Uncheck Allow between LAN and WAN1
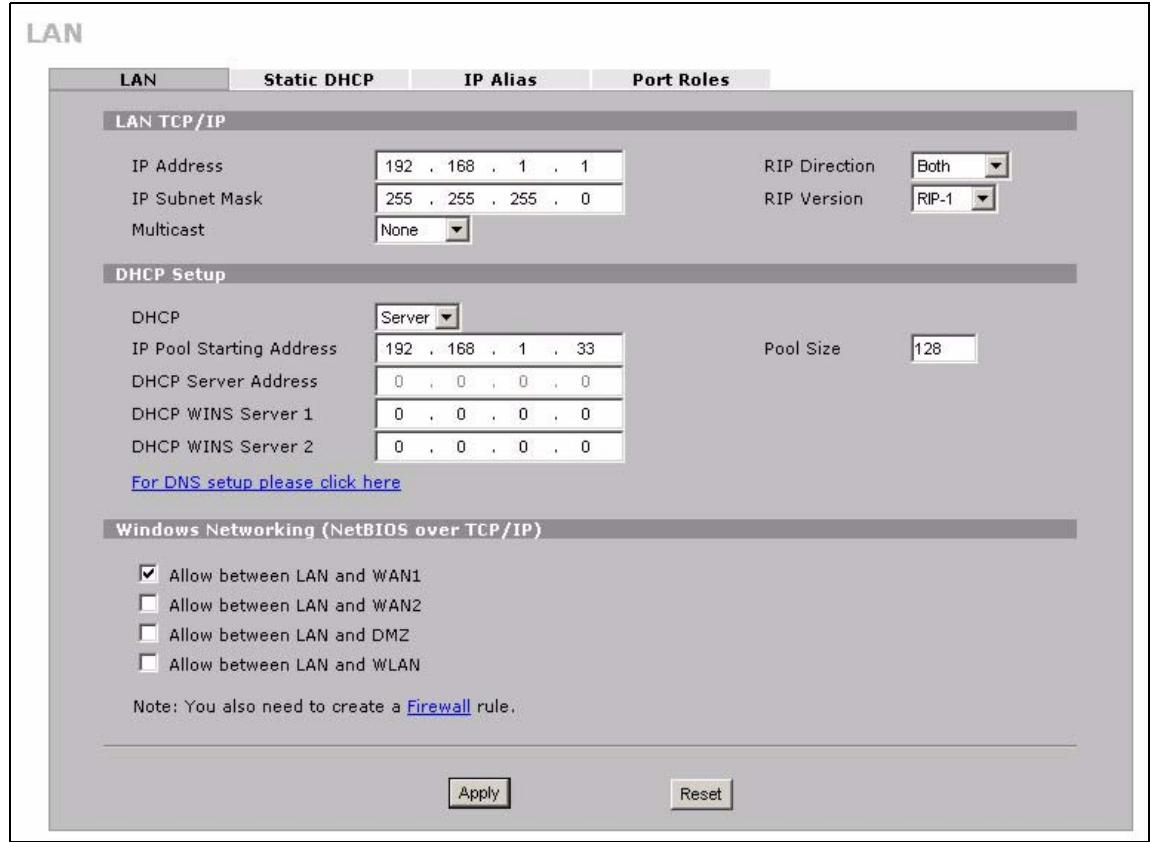The width and height of the screenshot is (1151, 842). [148, 574]
